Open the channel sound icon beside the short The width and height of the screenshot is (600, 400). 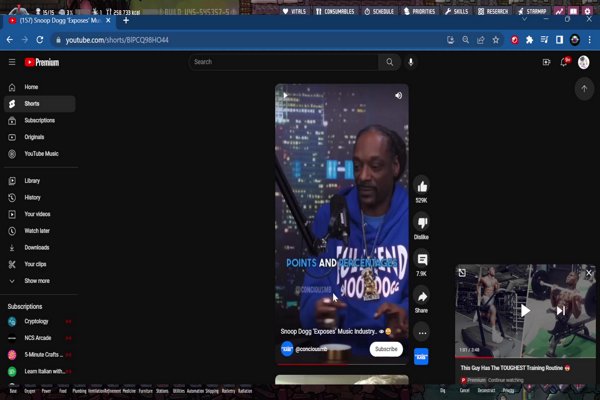(x=421, y=357)
